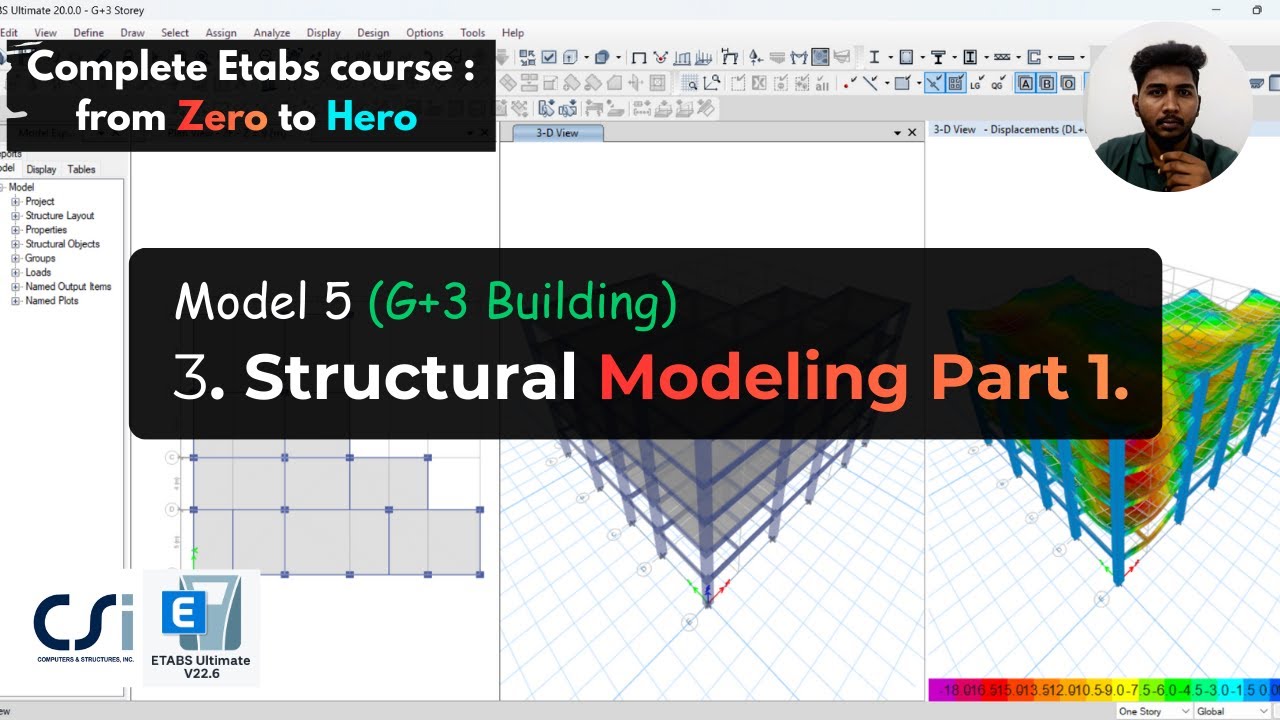Open the steel frame design dropdown arrow
Image resolution: width=1280 pixels, height=720 pixels.
(x=891, y=58)
